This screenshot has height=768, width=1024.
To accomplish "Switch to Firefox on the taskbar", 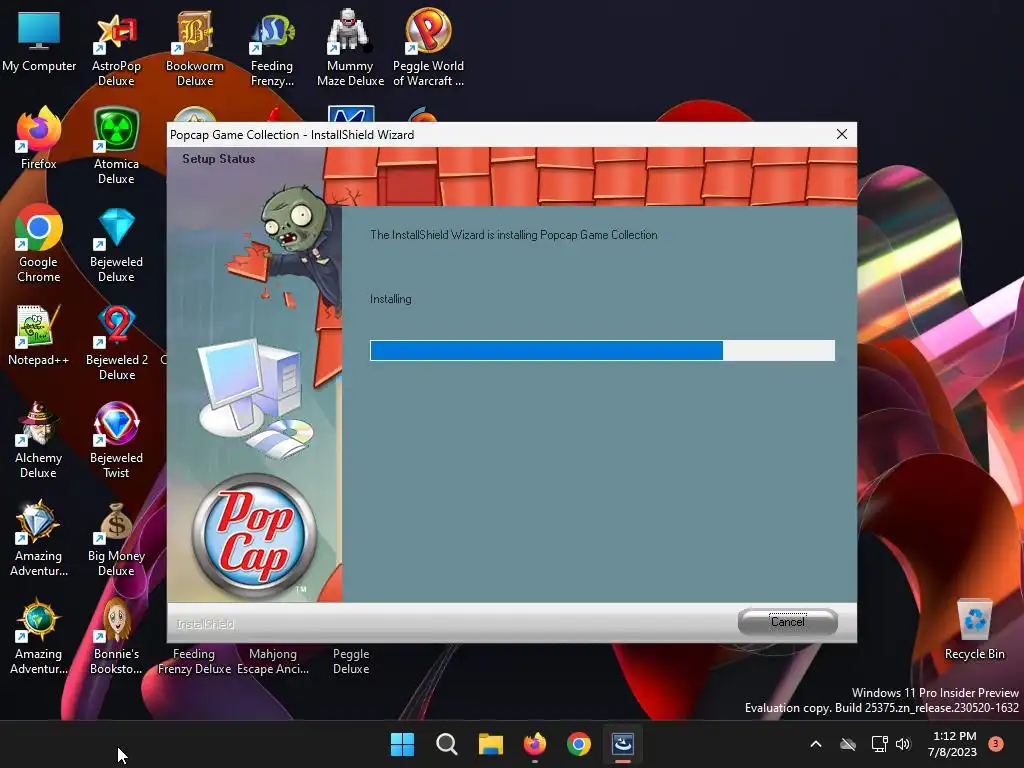I will coord(535,744).
